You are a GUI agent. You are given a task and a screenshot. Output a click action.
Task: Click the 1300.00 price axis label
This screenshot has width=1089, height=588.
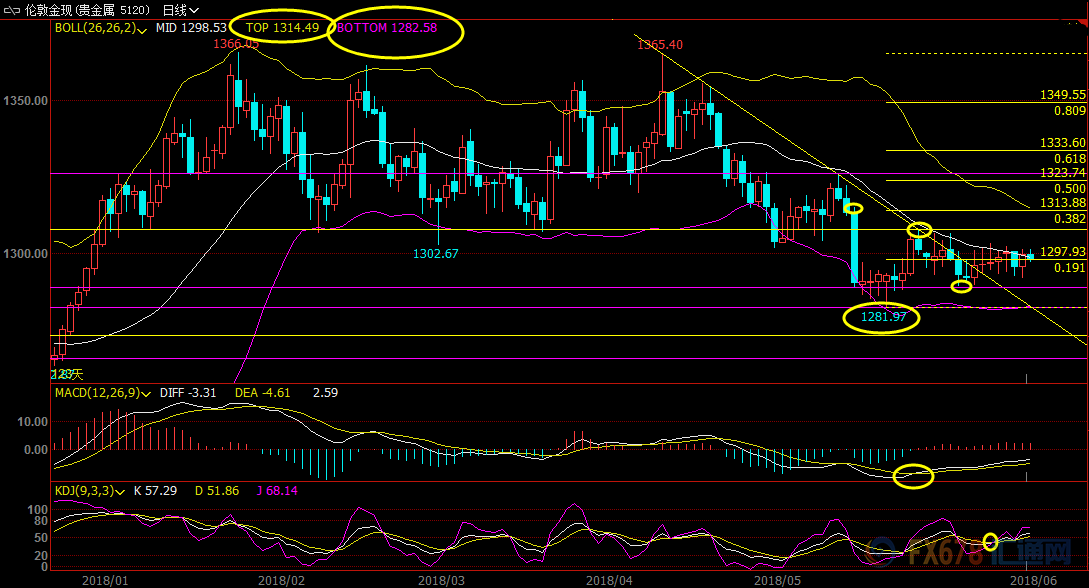click(25, 253)
